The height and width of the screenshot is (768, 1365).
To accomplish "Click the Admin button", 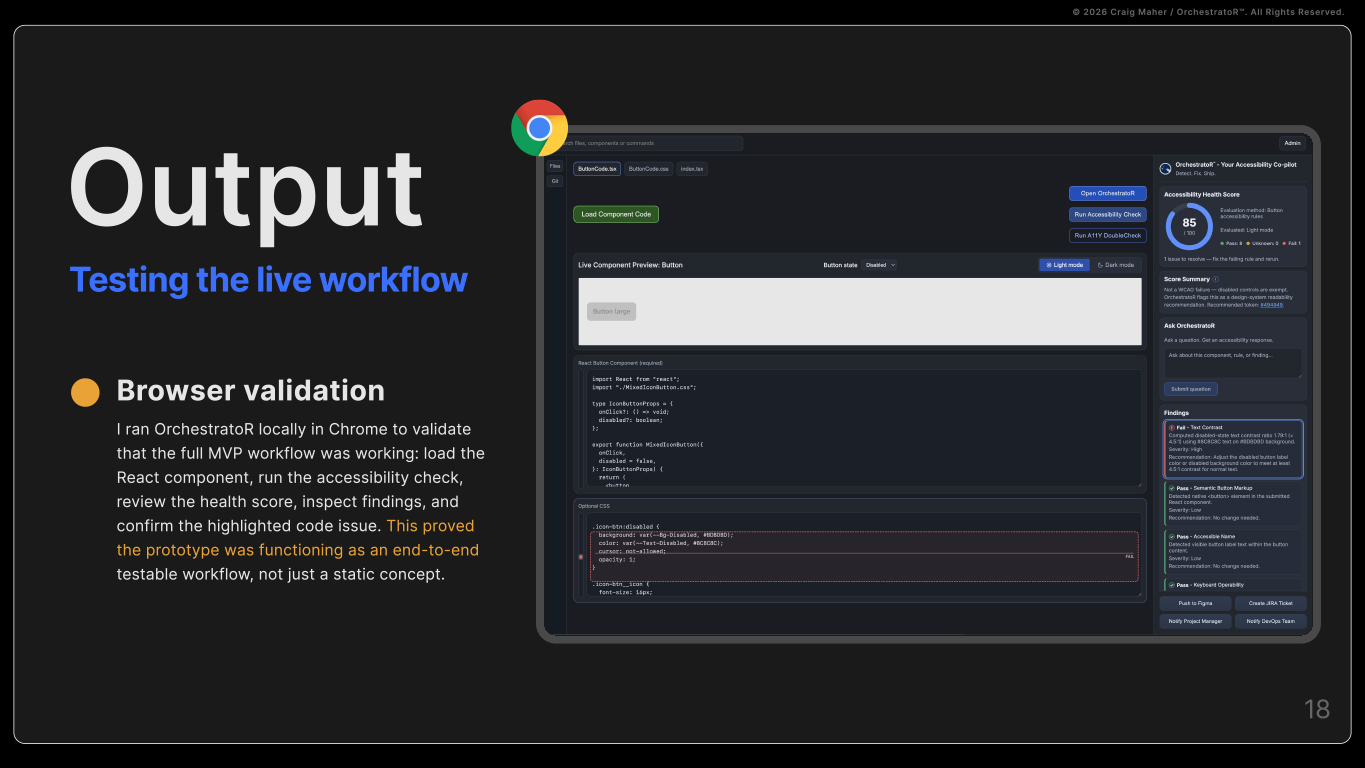I will pos(1293,143).
